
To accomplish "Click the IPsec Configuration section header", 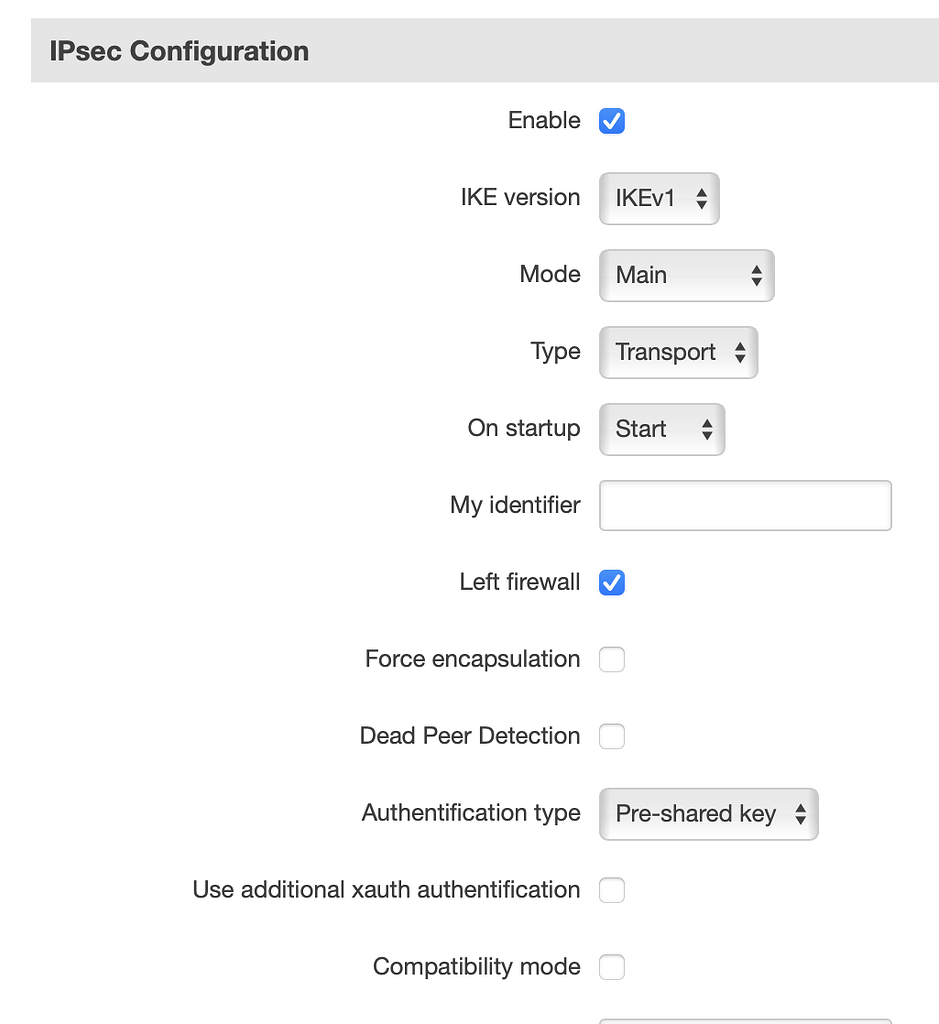I will click(179, 50).
